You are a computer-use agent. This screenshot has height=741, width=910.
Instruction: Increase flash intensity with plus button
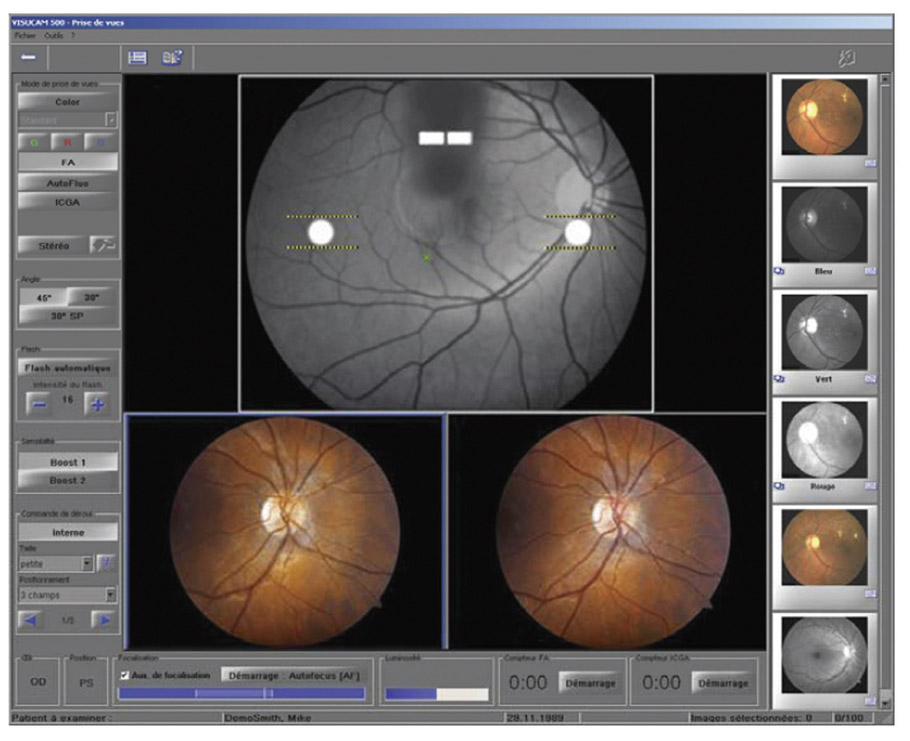point(97,404)
